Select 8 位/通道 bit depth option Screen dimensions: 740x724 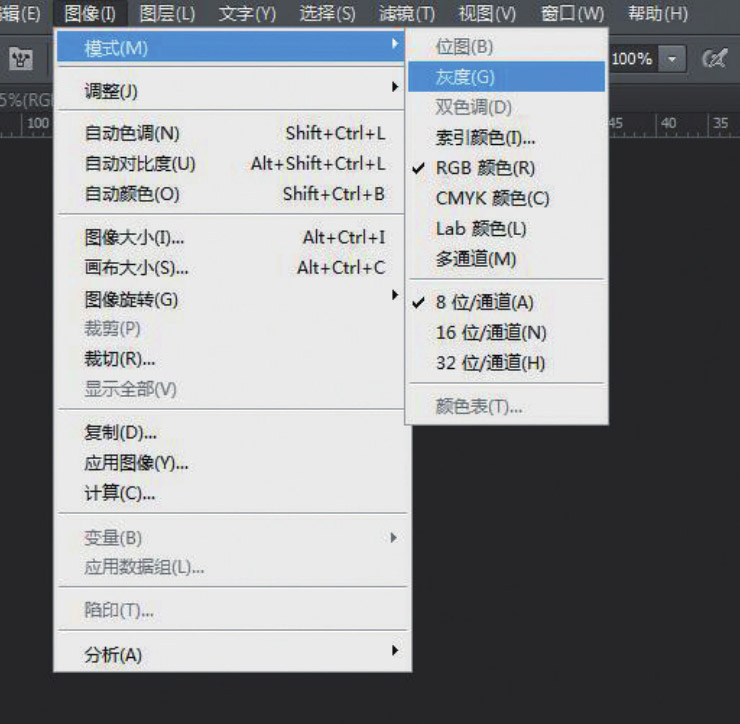tap(485, 302)
